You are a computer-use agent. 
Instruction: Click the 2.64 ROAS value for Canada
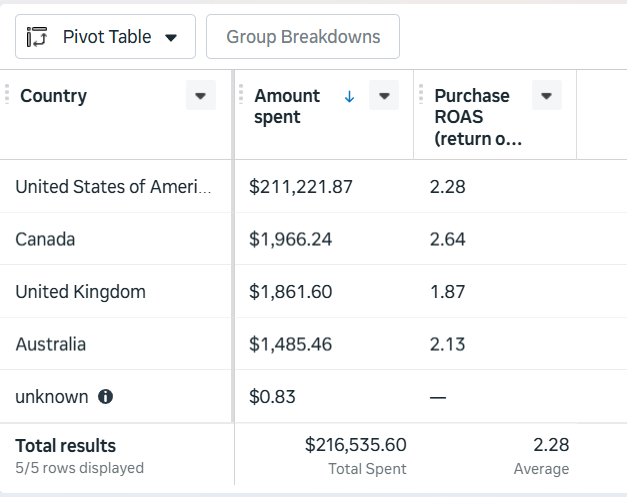click(x=447, y=239)
